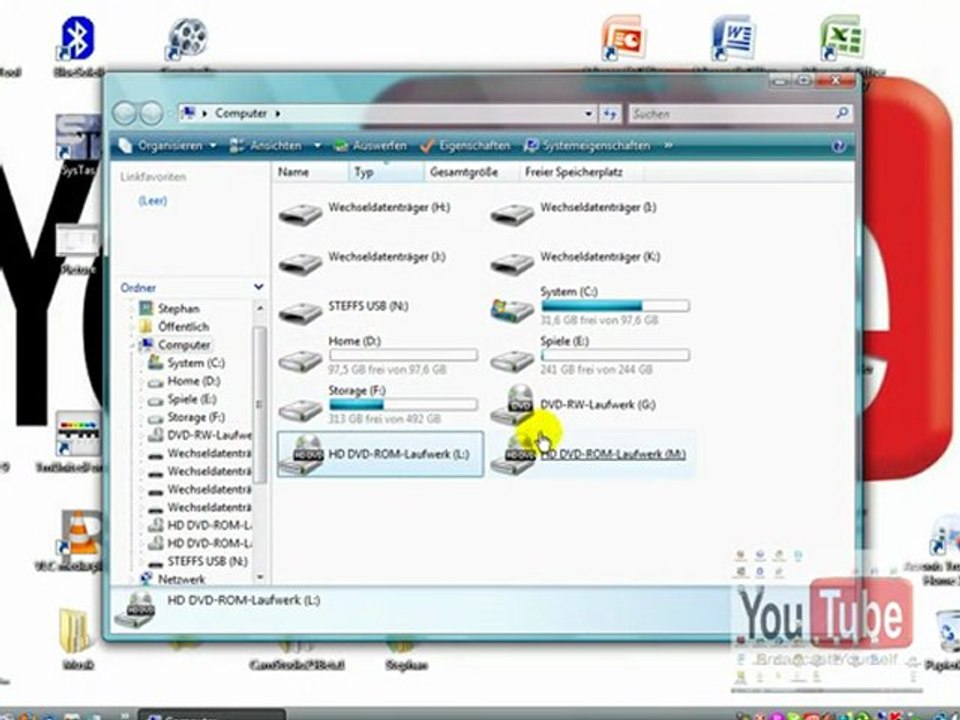
Task: Select System (C:) drive icon
Action: [x=512, y=310]
